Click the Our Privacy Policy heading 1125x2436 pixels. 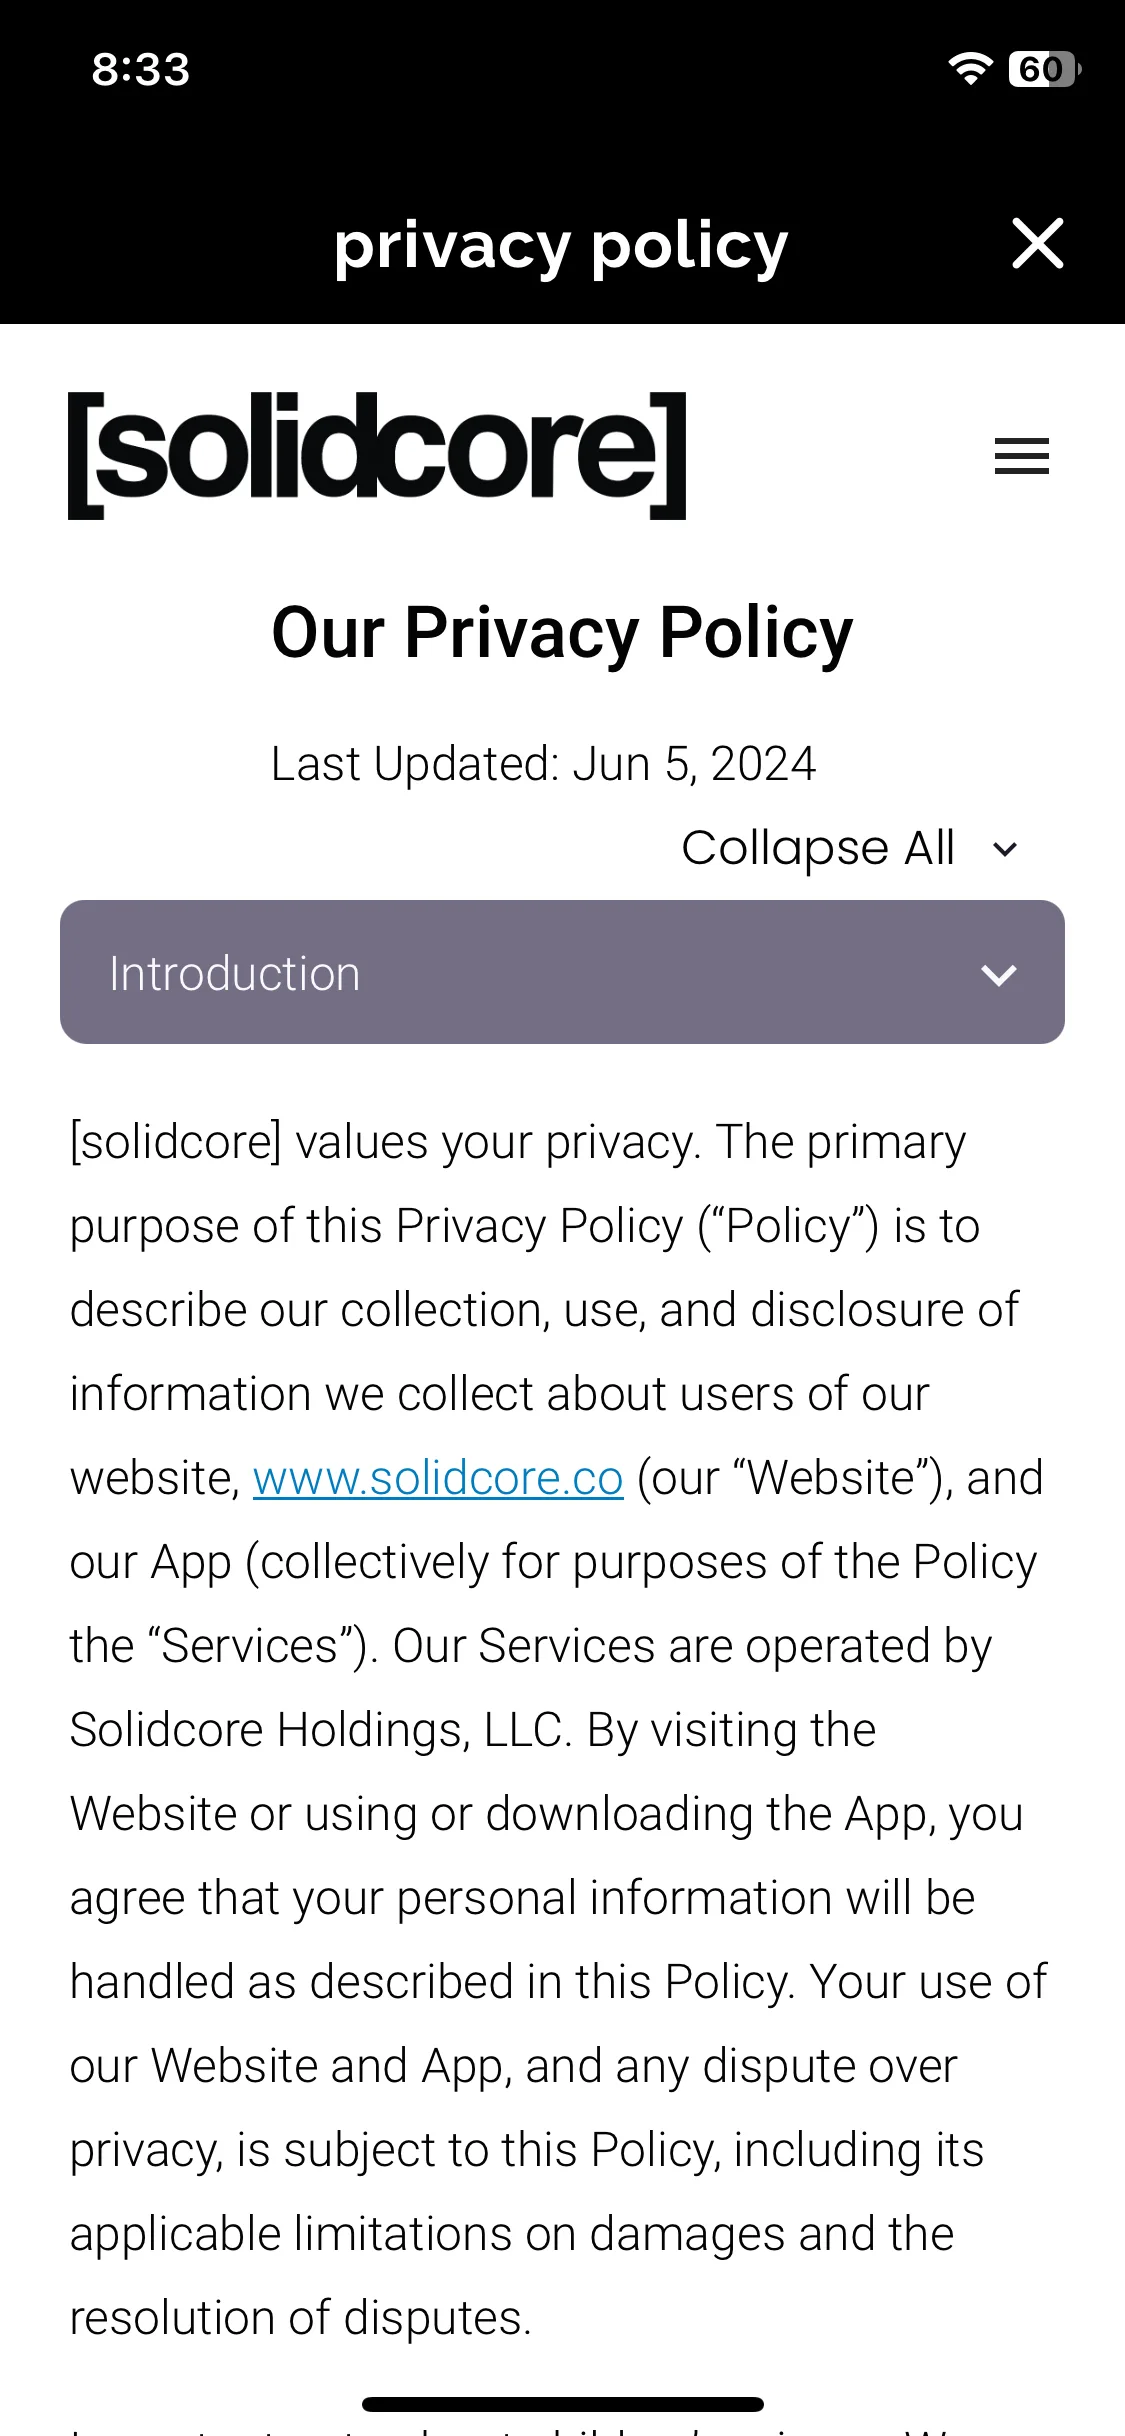pos(562,632)
